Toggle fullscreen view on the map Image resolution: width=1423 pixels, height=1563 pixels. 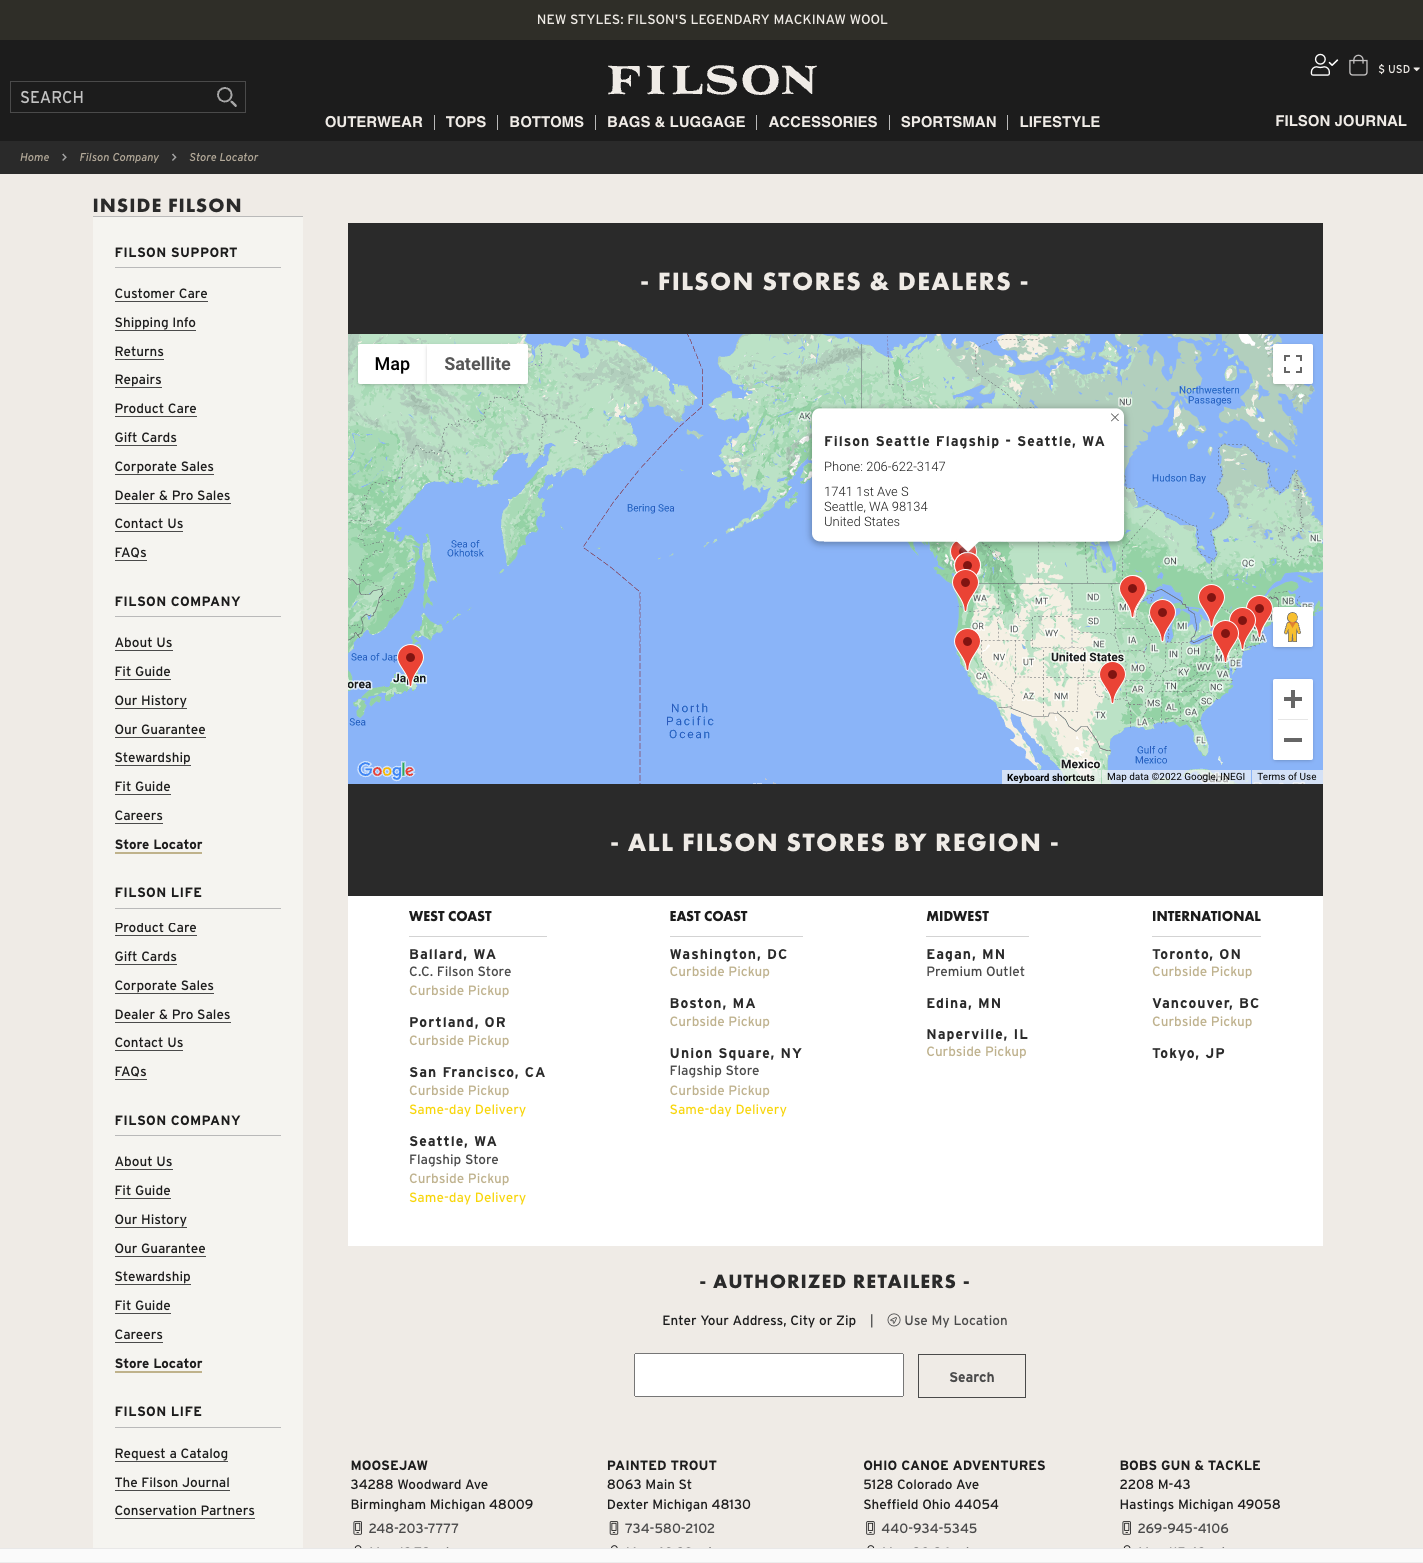1293,364
